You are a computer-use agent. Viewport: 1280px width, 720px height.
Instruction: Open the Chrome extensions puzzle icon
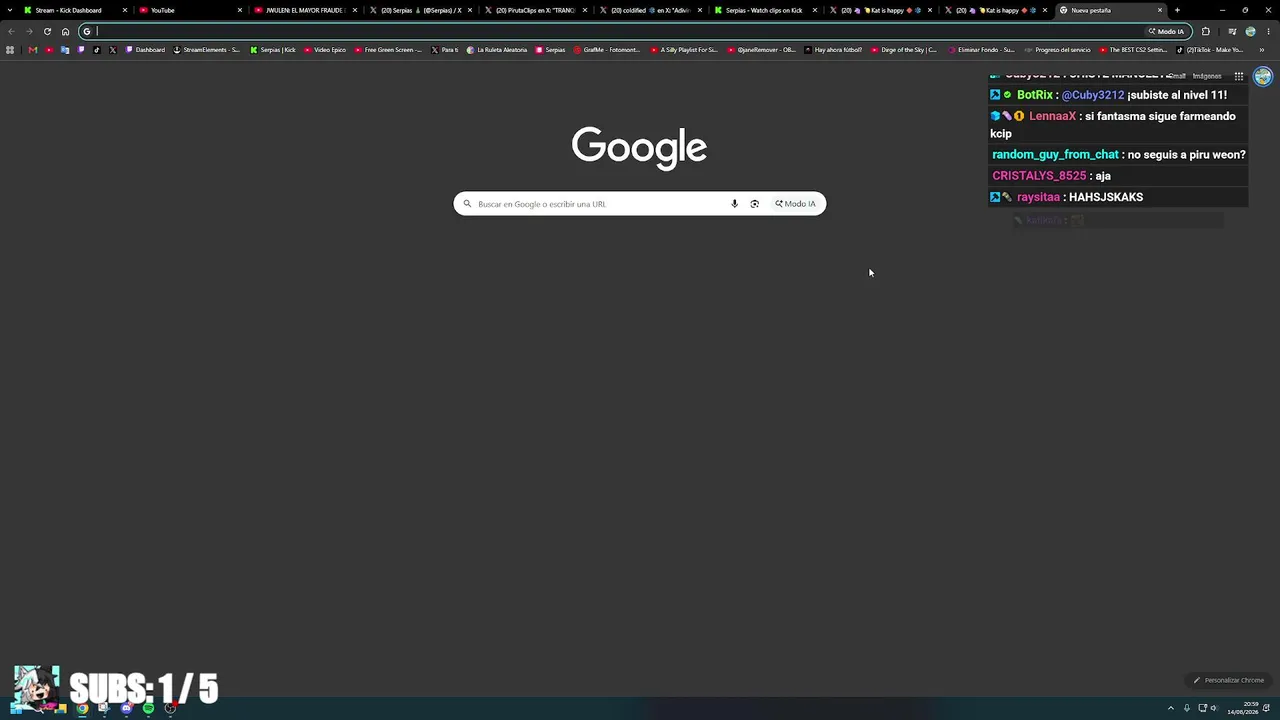[x=1205, y=31]
